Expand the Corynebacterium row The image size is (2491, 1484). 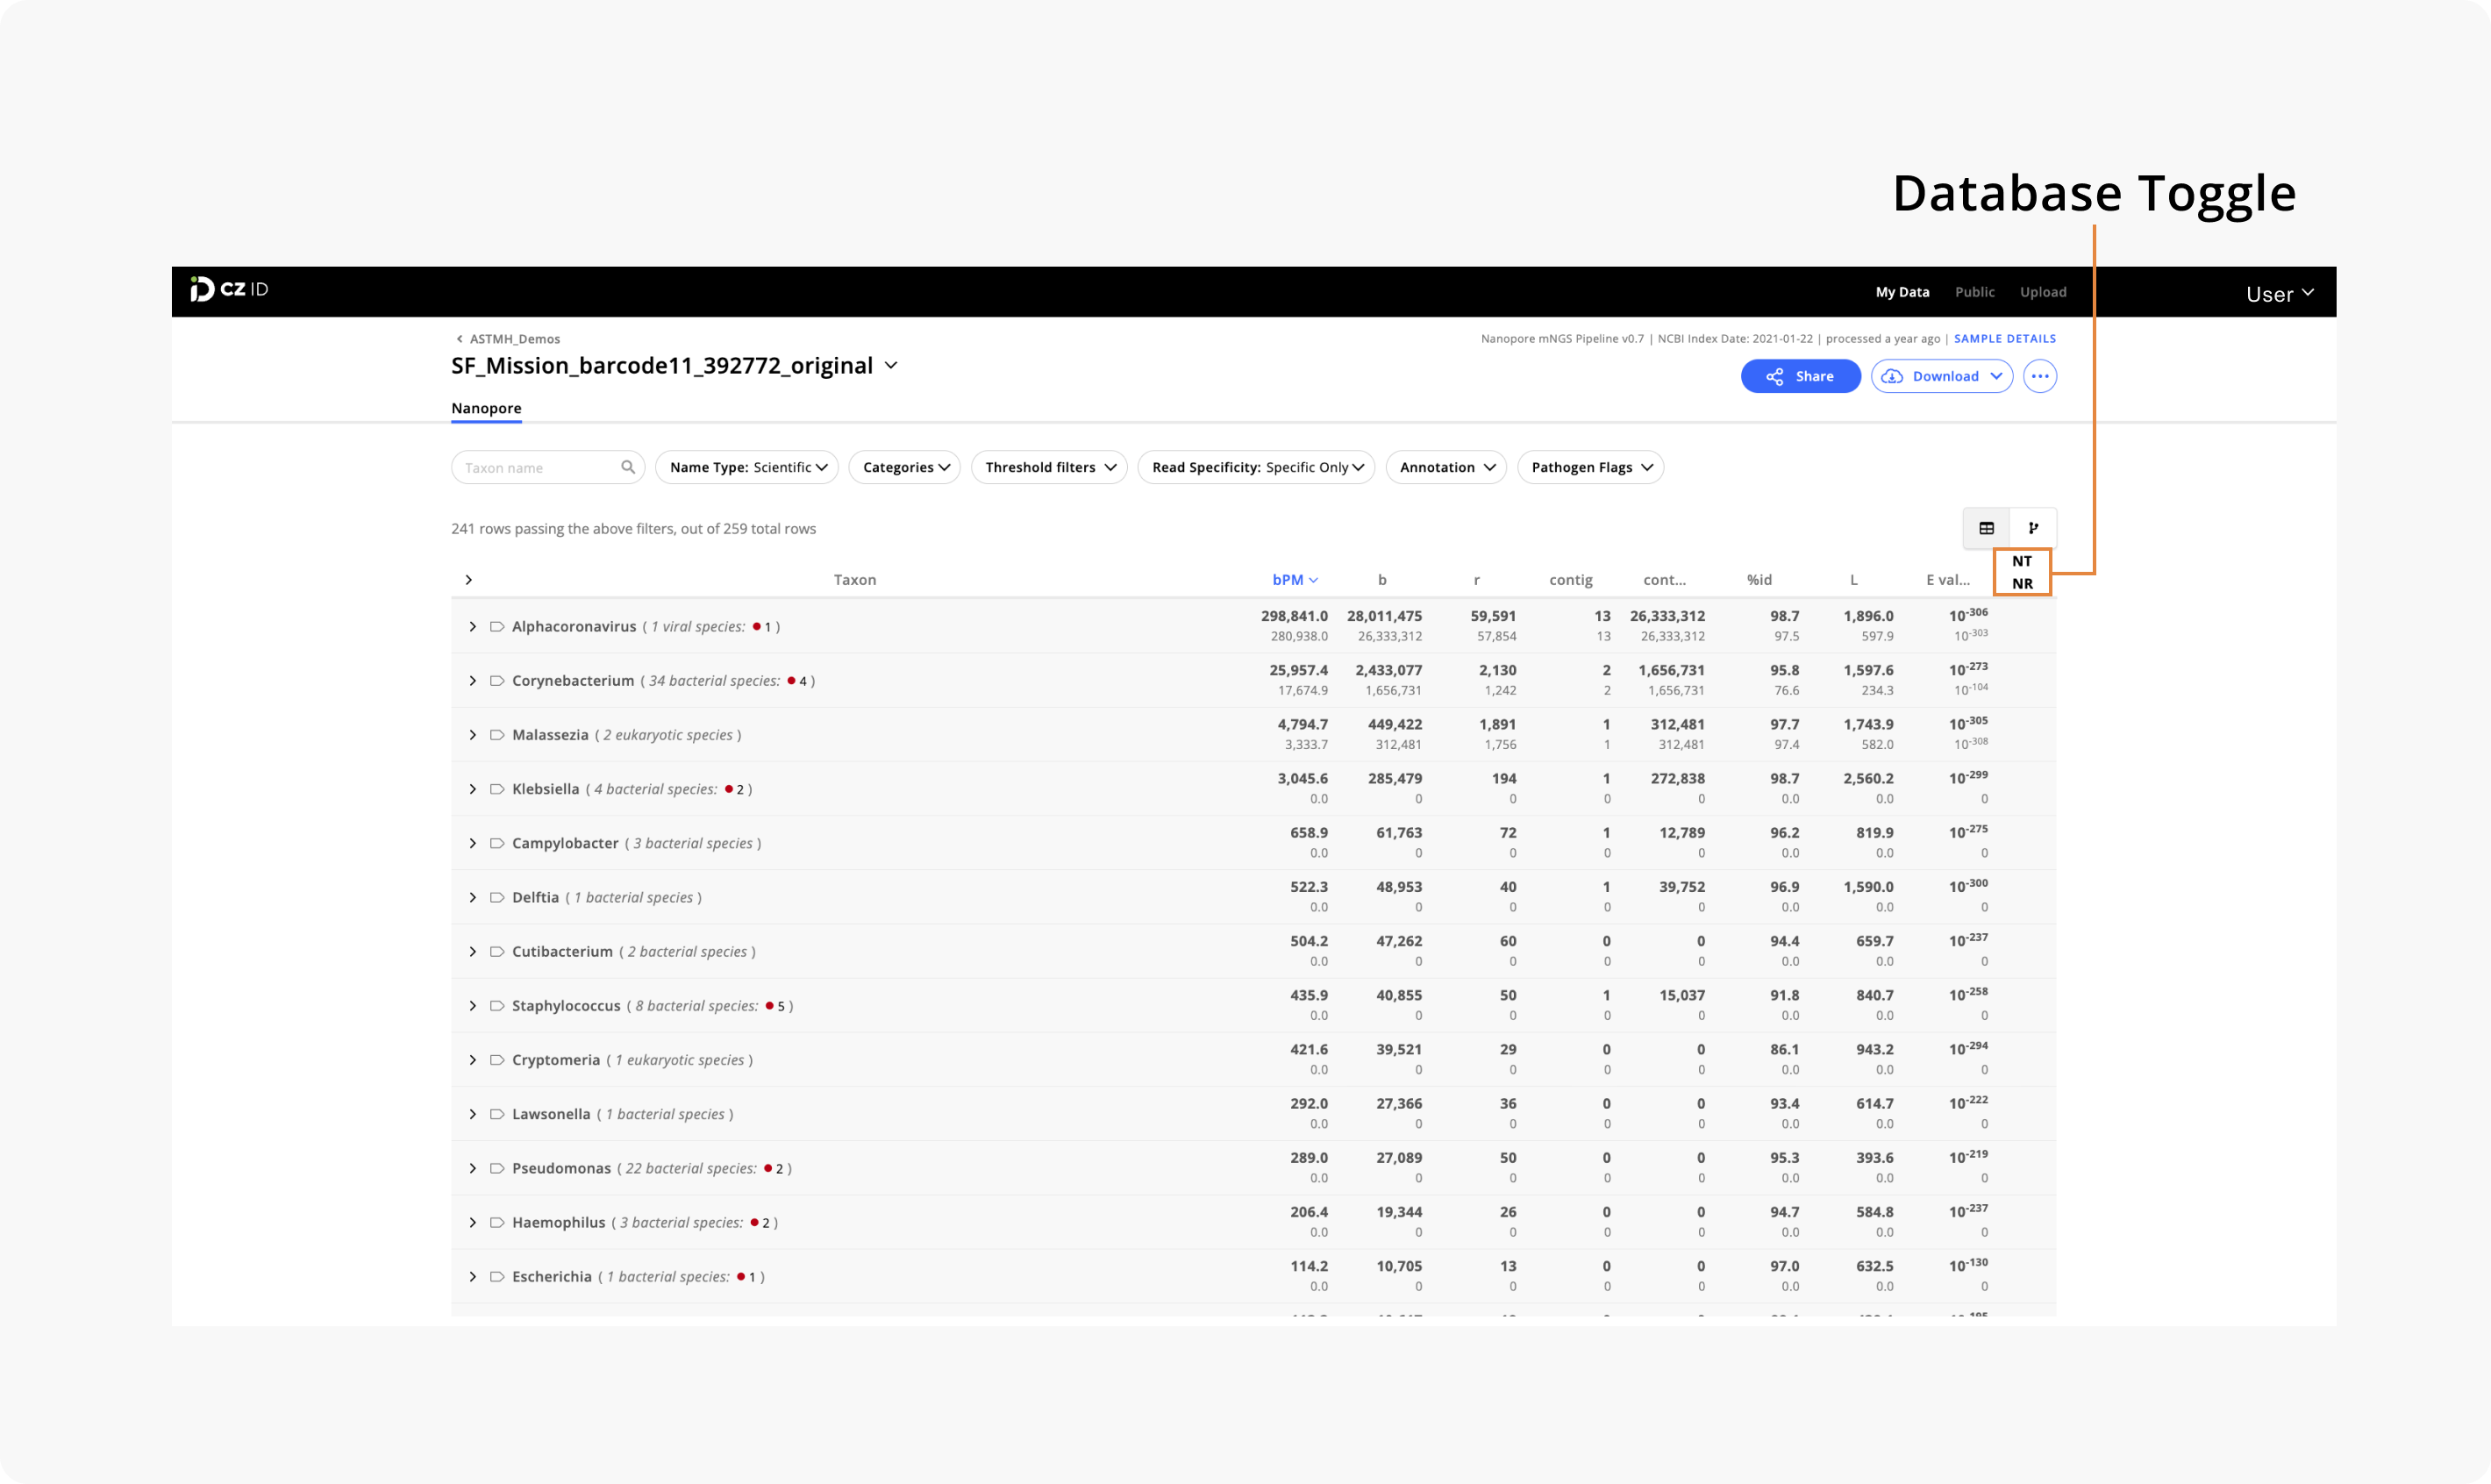tap(472, 681)
